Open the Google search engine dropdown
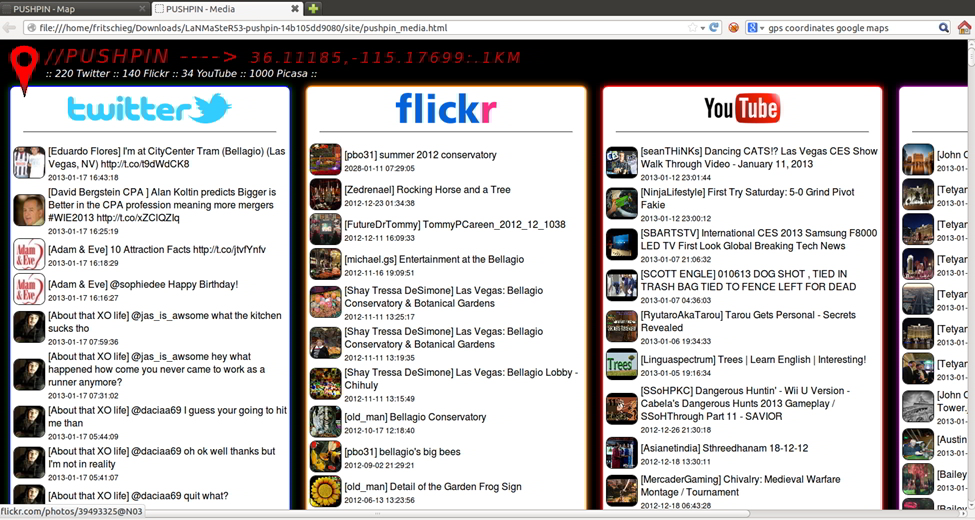The height and width of the screenshot is (520, 975). pos(755,27)
